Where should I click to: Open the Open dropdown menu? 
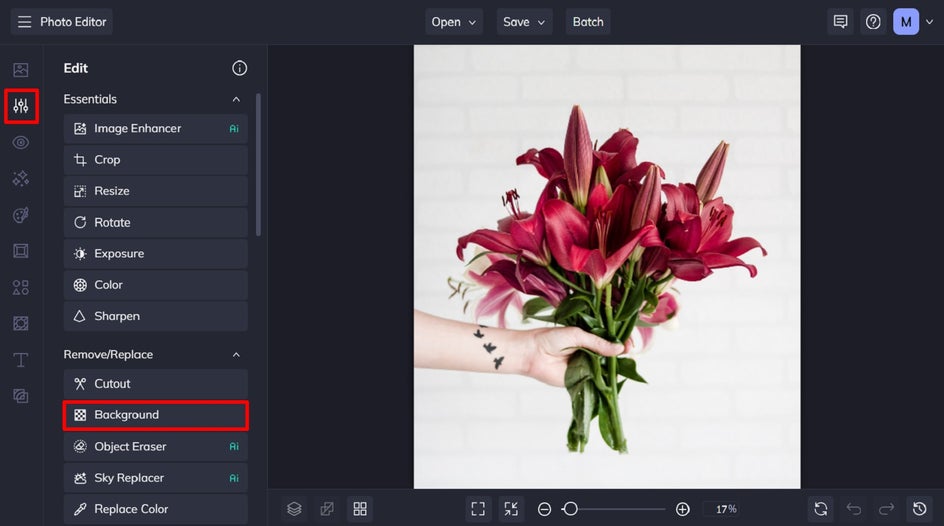[453, 22]
